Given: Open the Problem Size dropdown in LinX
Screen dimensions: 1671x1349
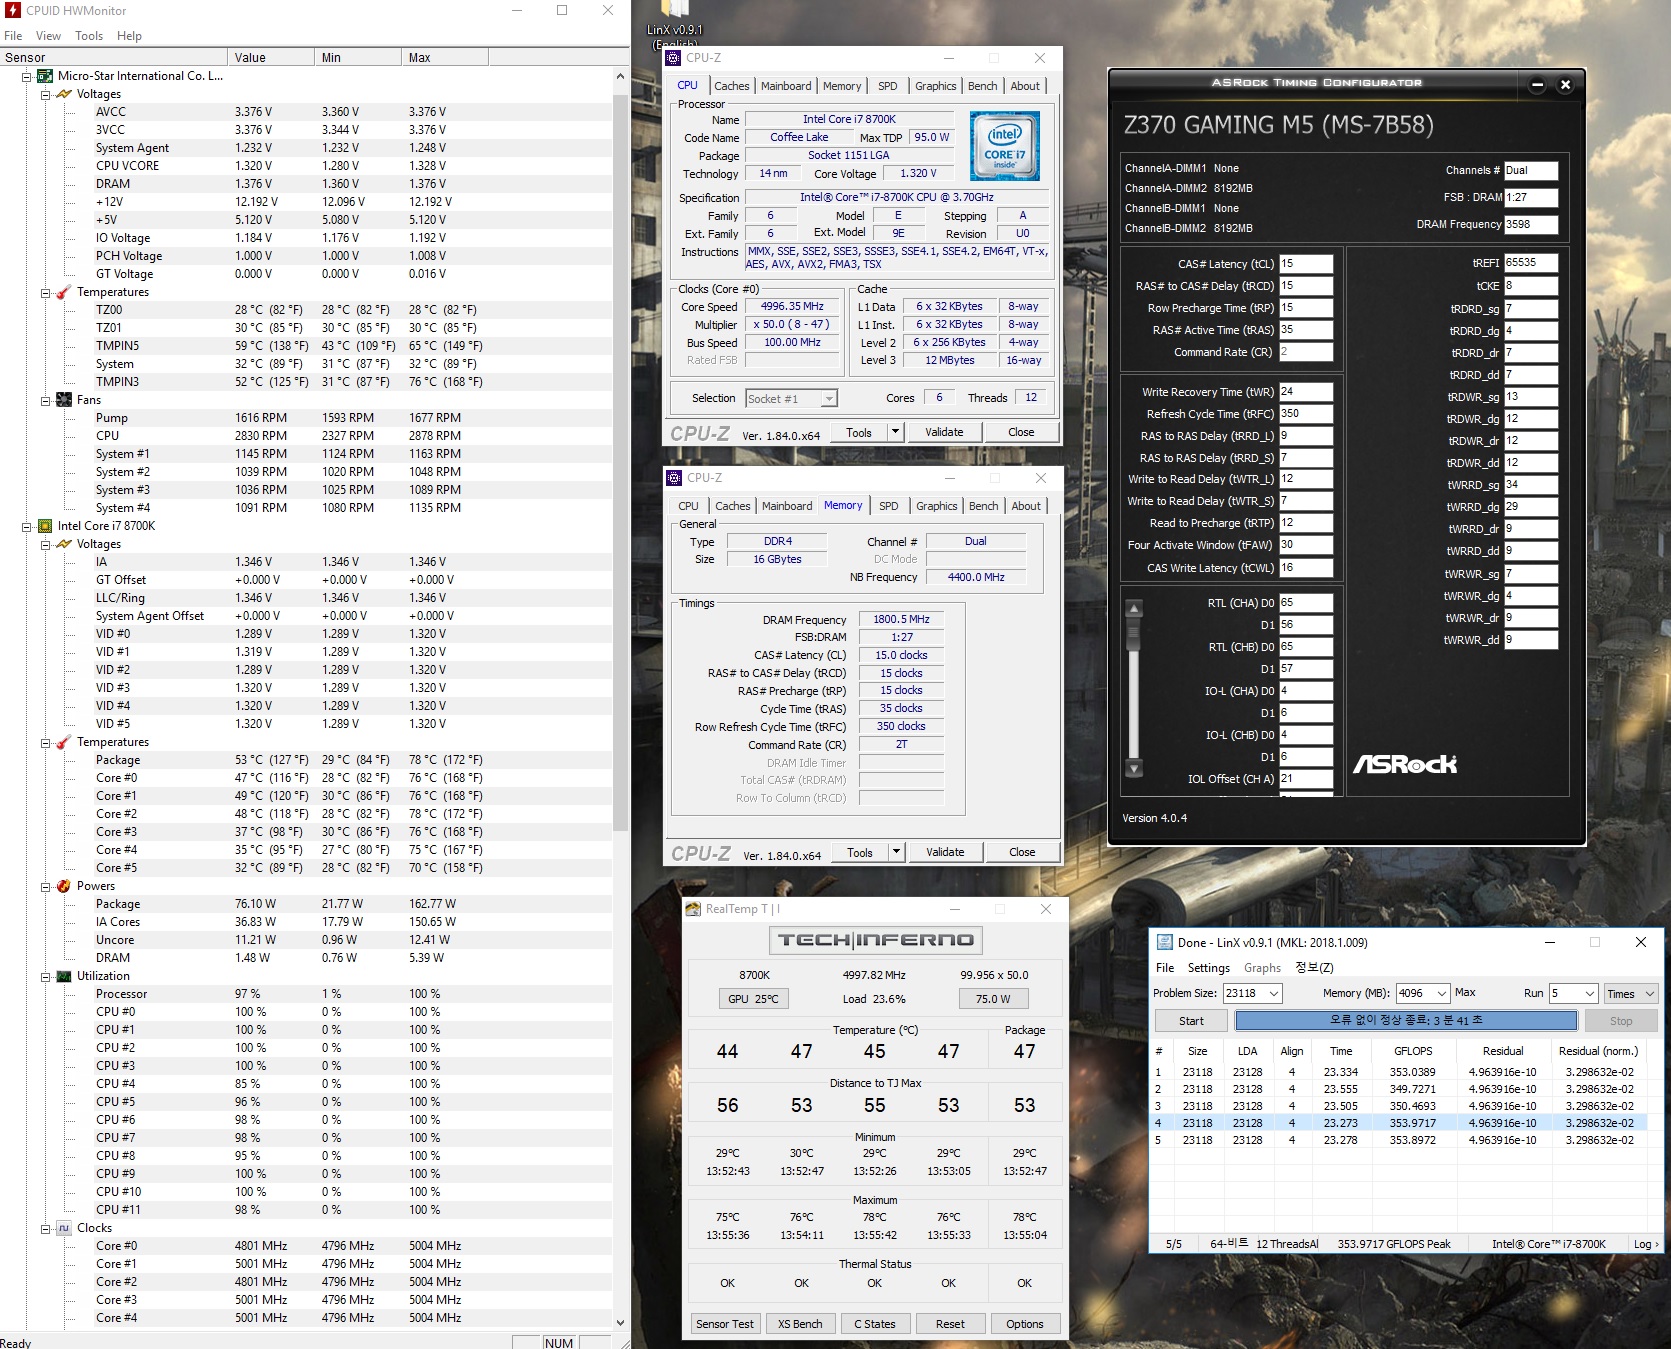Looking at the screenshot, I should pos(1274,993).
